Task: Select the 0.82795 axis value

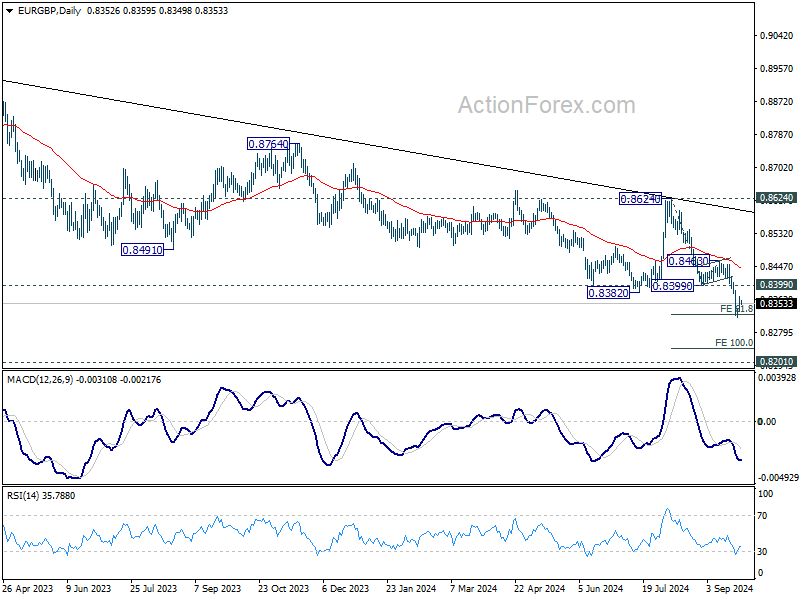Action: coord(777,333)
